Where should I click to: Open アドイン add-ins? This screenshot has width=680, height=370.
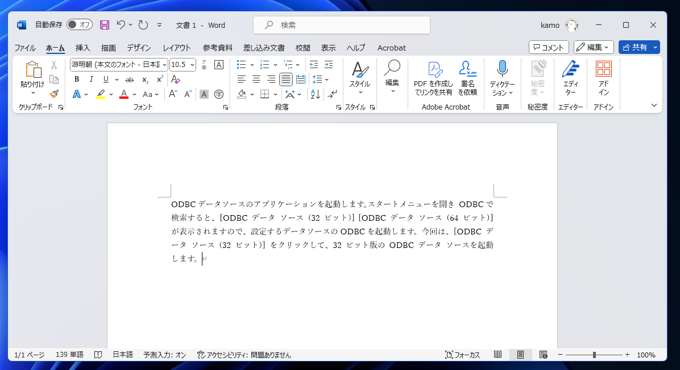pyautogui.click(x=603, y=79)
